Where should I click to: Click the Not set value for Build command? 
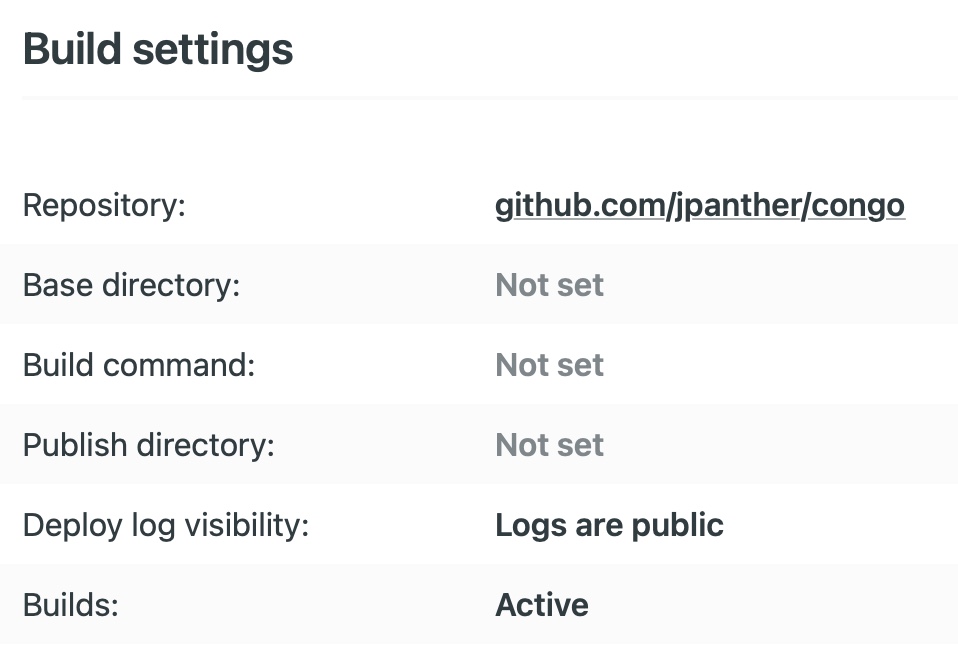[549, 365]
